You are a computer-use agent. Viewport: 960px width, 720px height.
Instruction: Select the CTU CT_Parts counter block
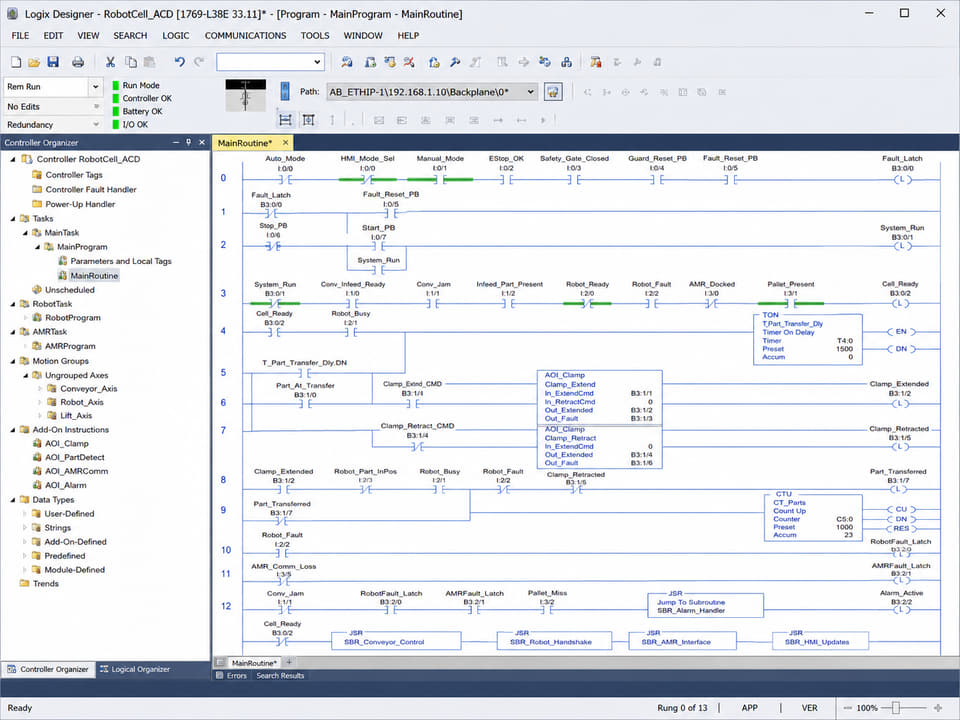pyautogui.click(x=813, y=518)
